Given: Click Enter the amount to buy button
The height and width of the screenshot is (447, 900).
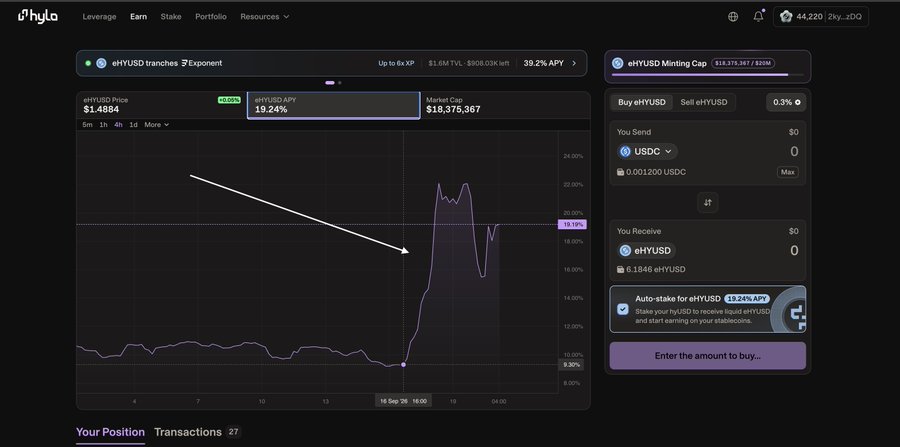Looking at the screenshot, I should [x=708, y=356].
